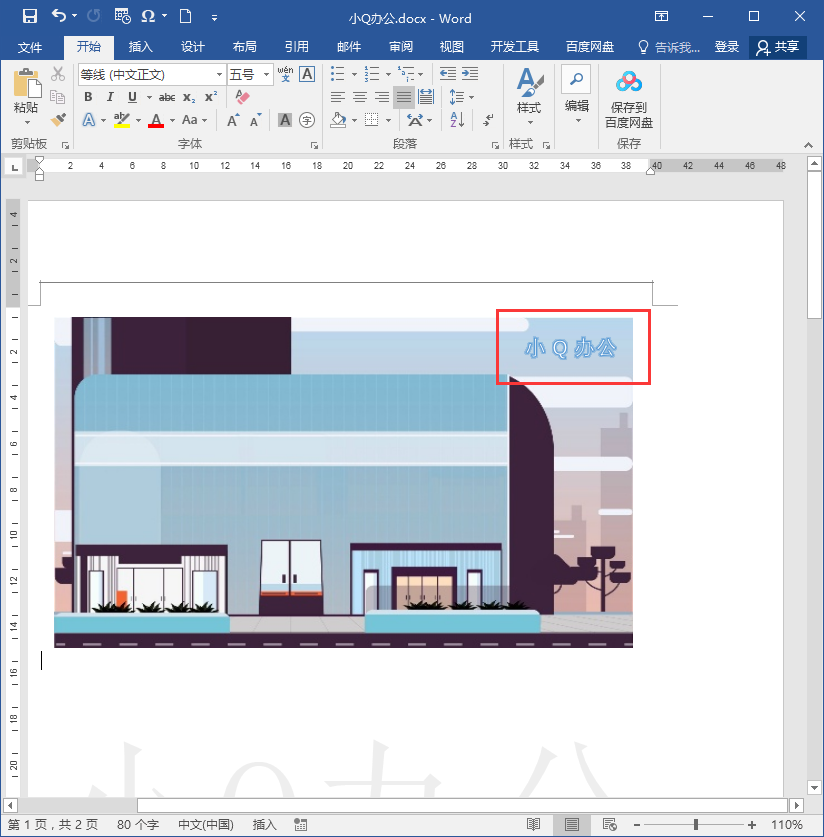Undo the last action
The width and height of the screenshot is (824, 837).
point(59,16)
